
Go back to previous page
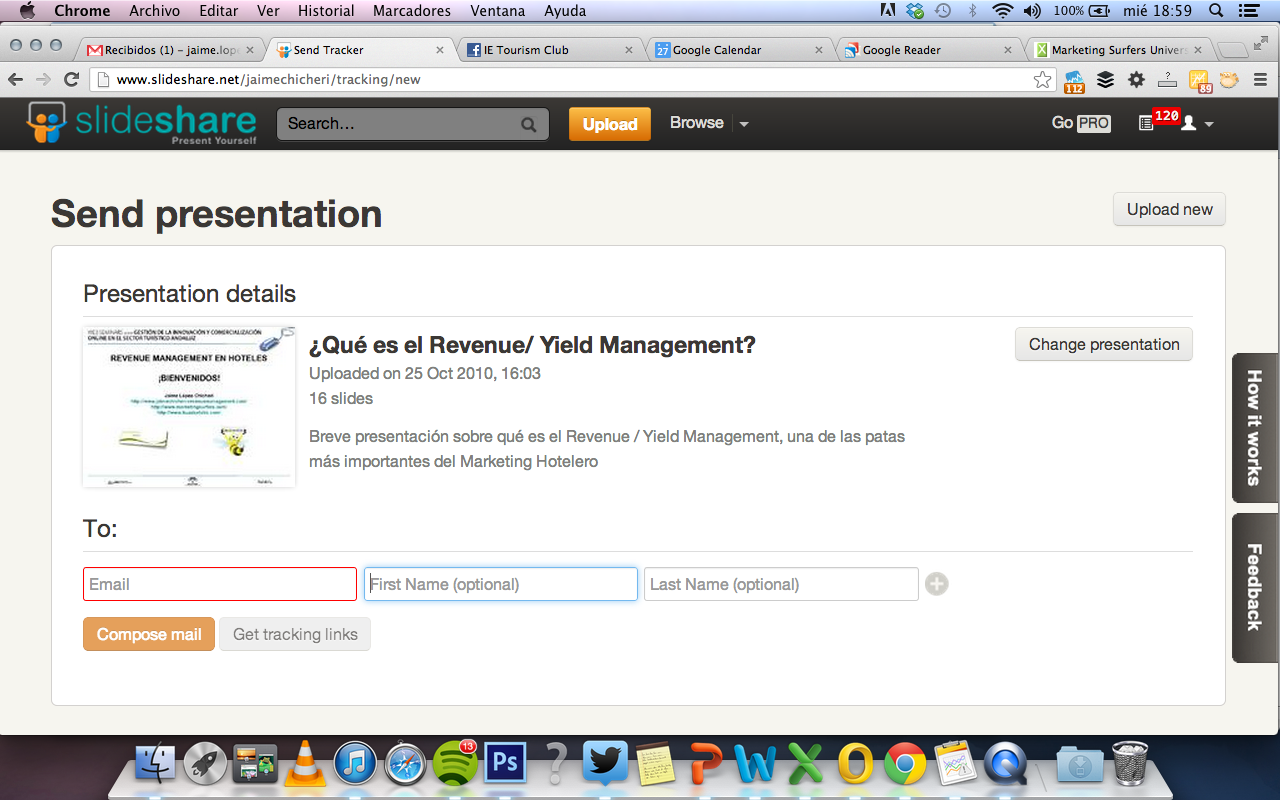click(x=15, y=79)
